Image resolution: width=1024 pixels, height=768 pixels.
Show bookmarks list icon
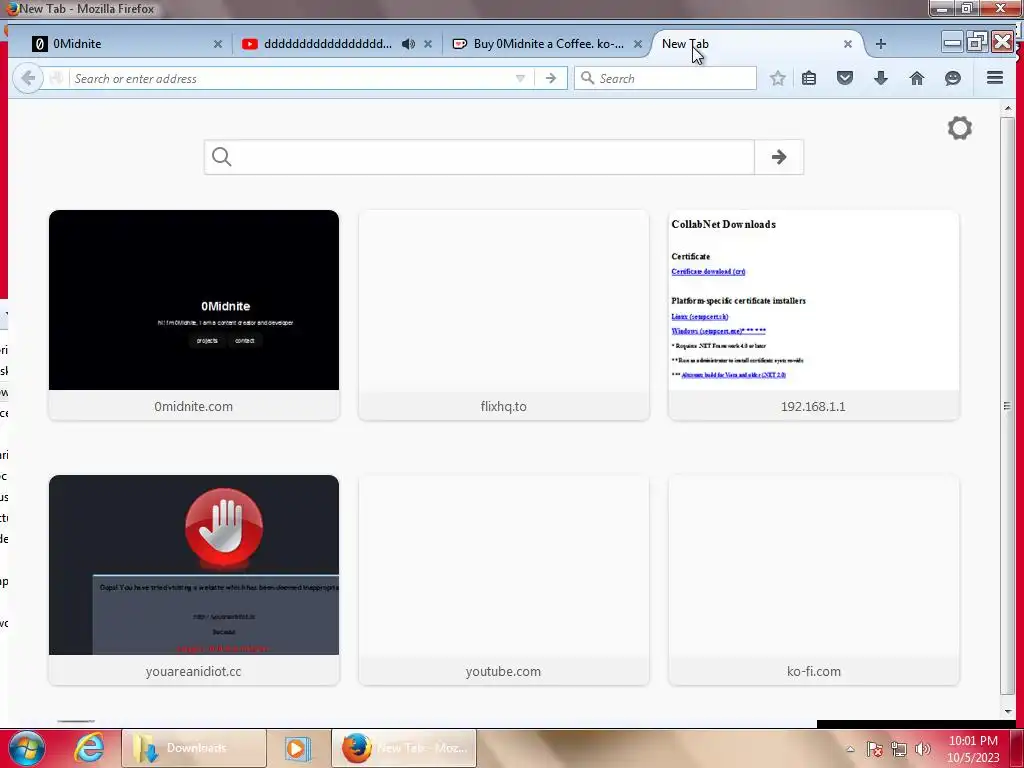click(808, 78)
